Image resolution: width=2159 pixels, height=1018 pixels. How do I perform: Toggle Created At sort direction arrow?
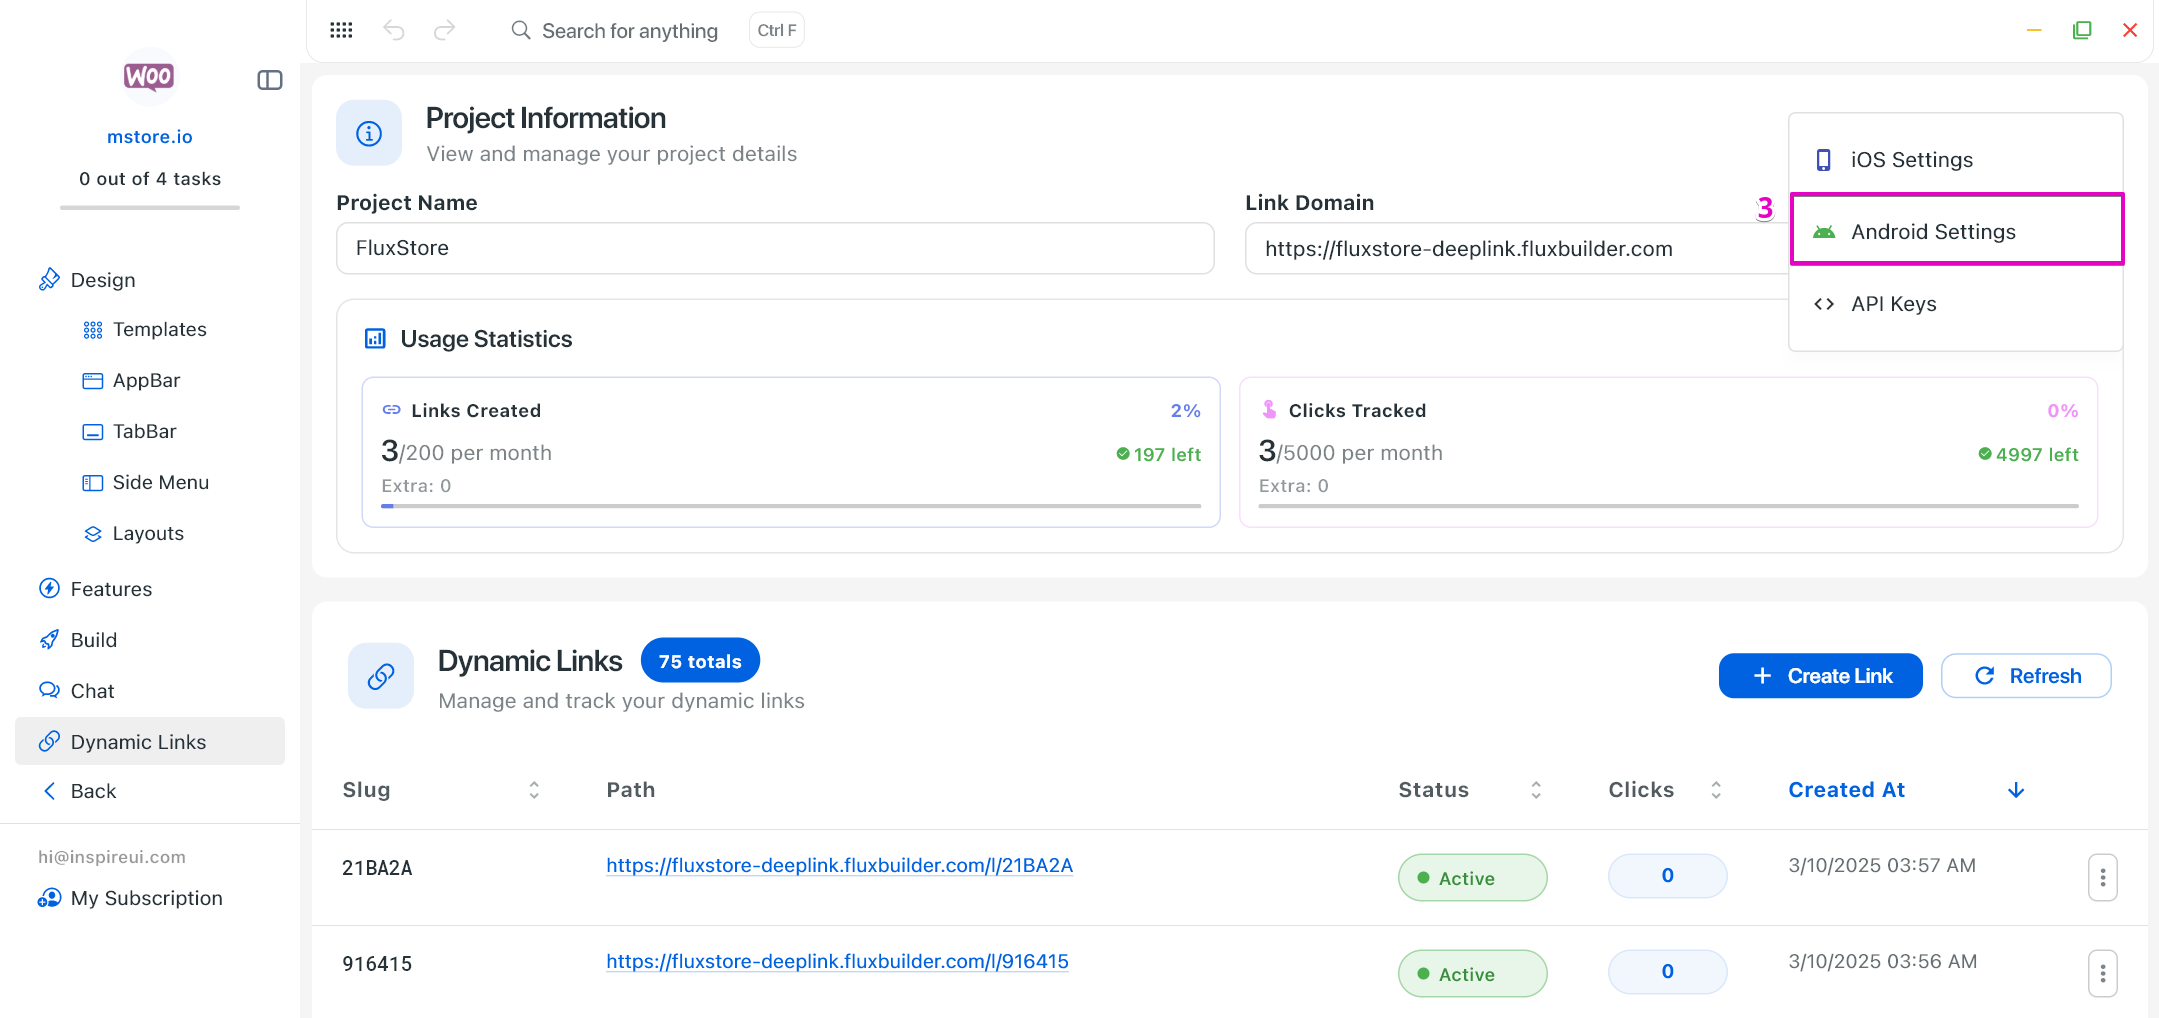pyautogui.click(x=2016, y=790)
